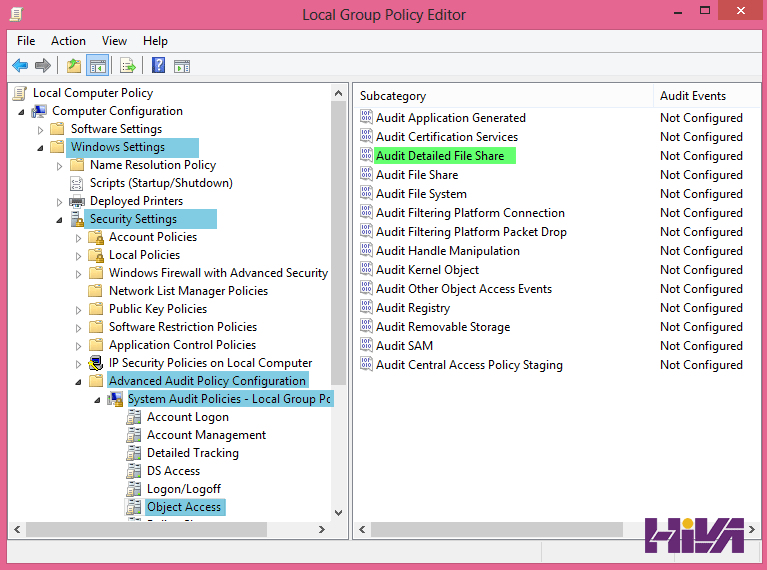Open the View menu
Screen dimensions: 767x570
click(x=114, y=41)
